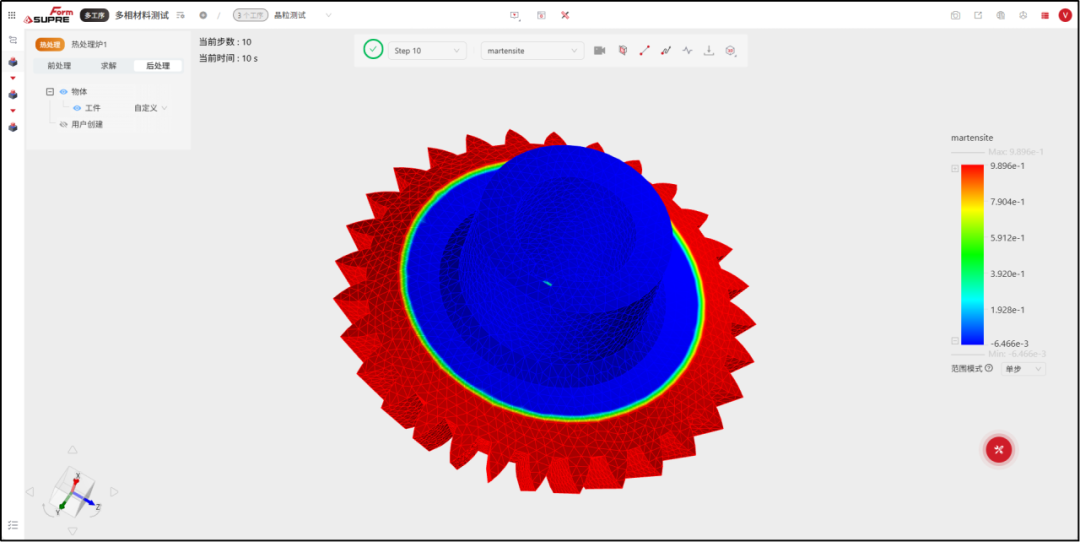The height and width of the screenshot is (542, 1080).
Task: Open the Step 10 dropdown
Action: (x=427, y=50)
